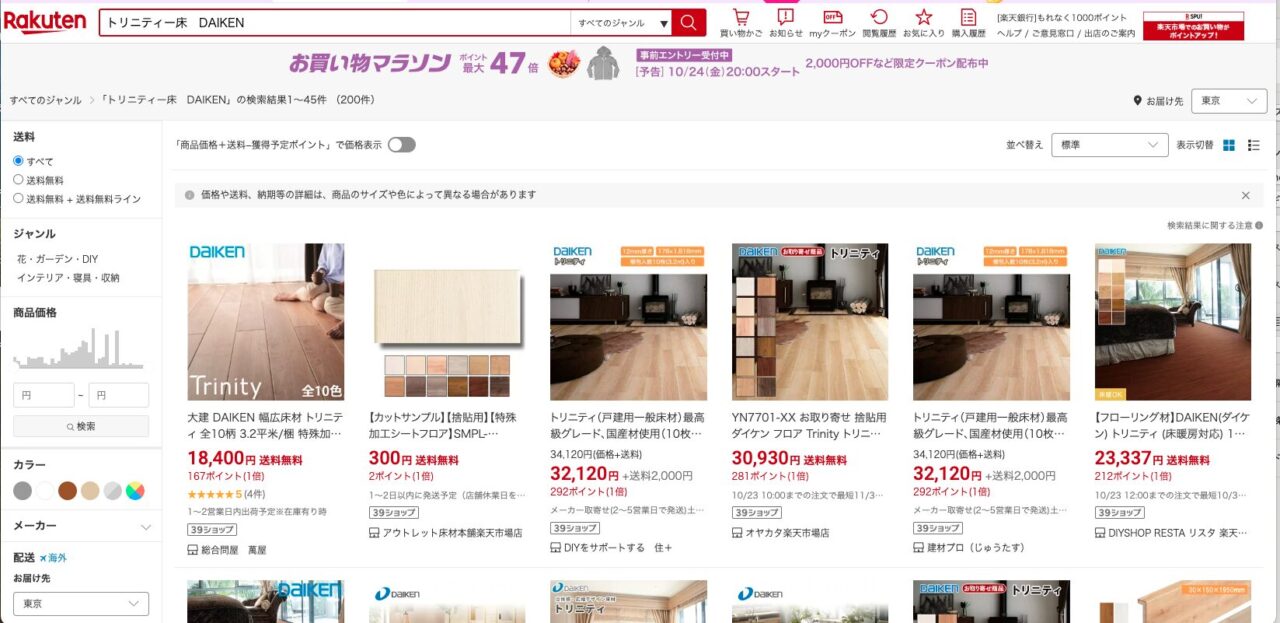The width and height of the screenshot is (1280, 623).
Task: Click the red search magnifier button
Action: click(688, 23)
